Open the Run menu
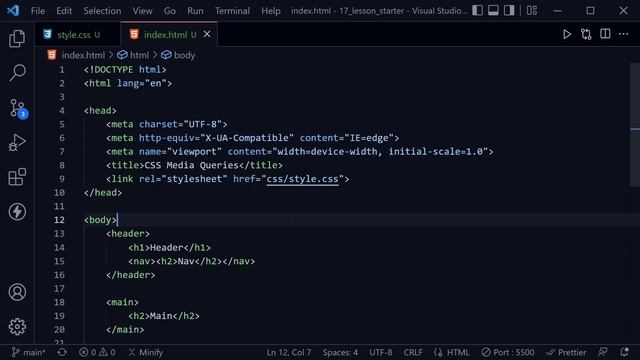Image resolution: width=640 pixels, height=360 pixels. pyautogui.click(x=195, y=11)
